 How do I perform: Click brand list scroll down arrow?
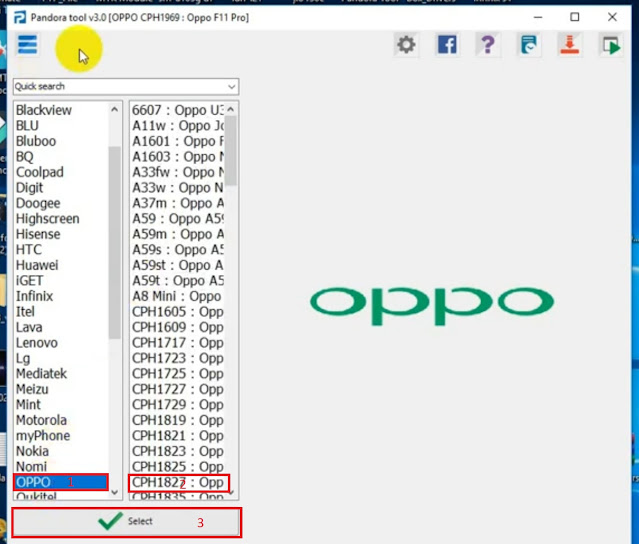click(x=115, y=492)
